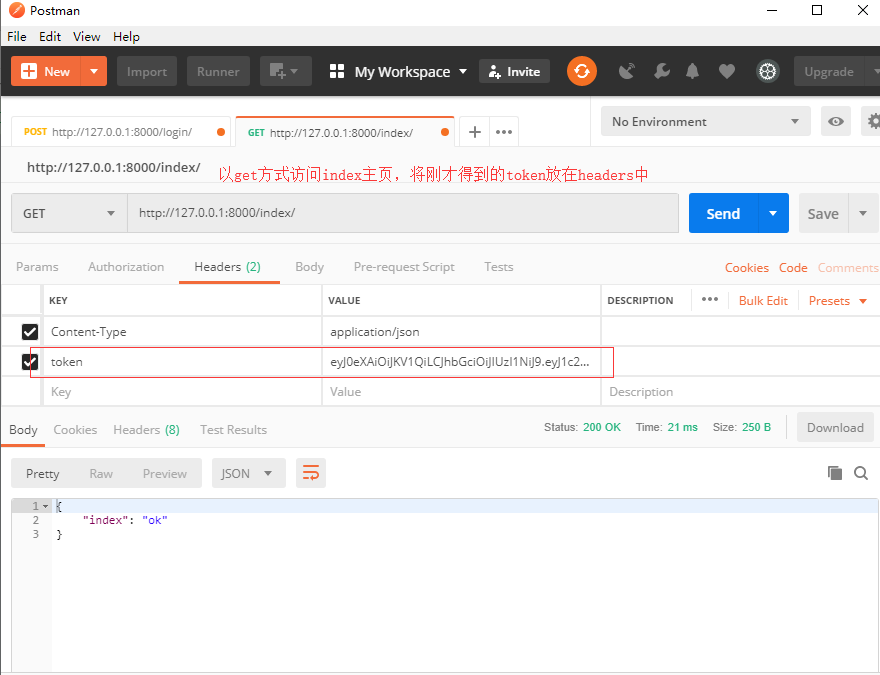This screenshot has width=880, height=675.
Task: Open the No Environment selector
Action: point(705,121)
